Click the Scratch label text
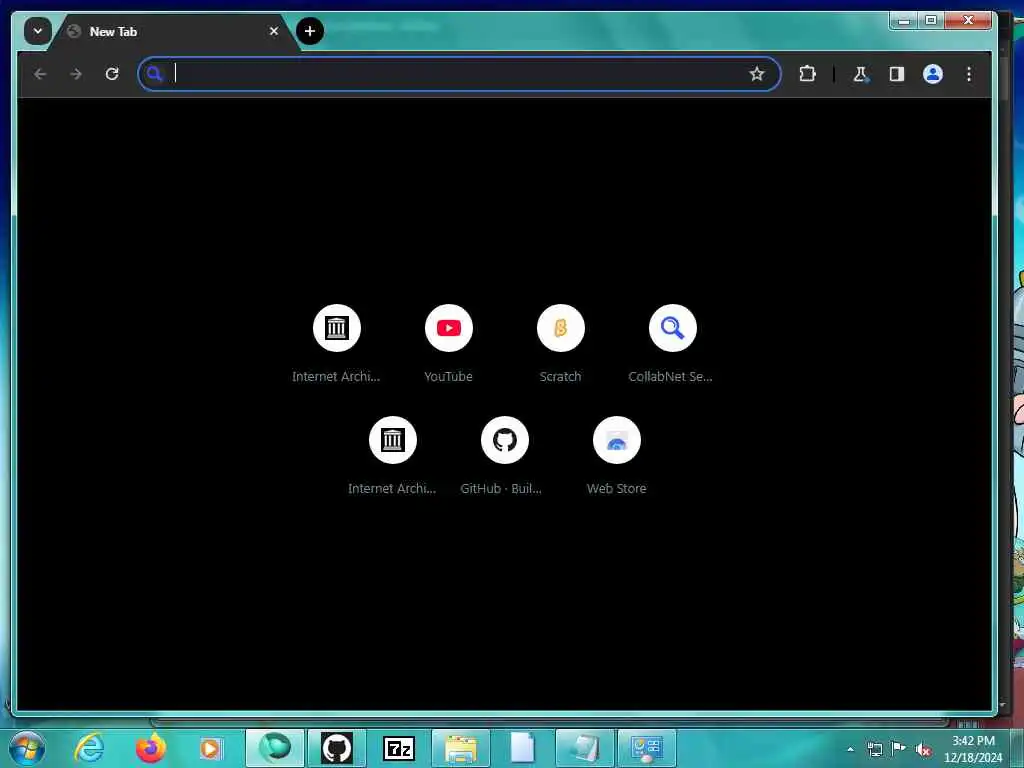The height and width of the screenshot is (768, 1024). (x=560, y=377)
